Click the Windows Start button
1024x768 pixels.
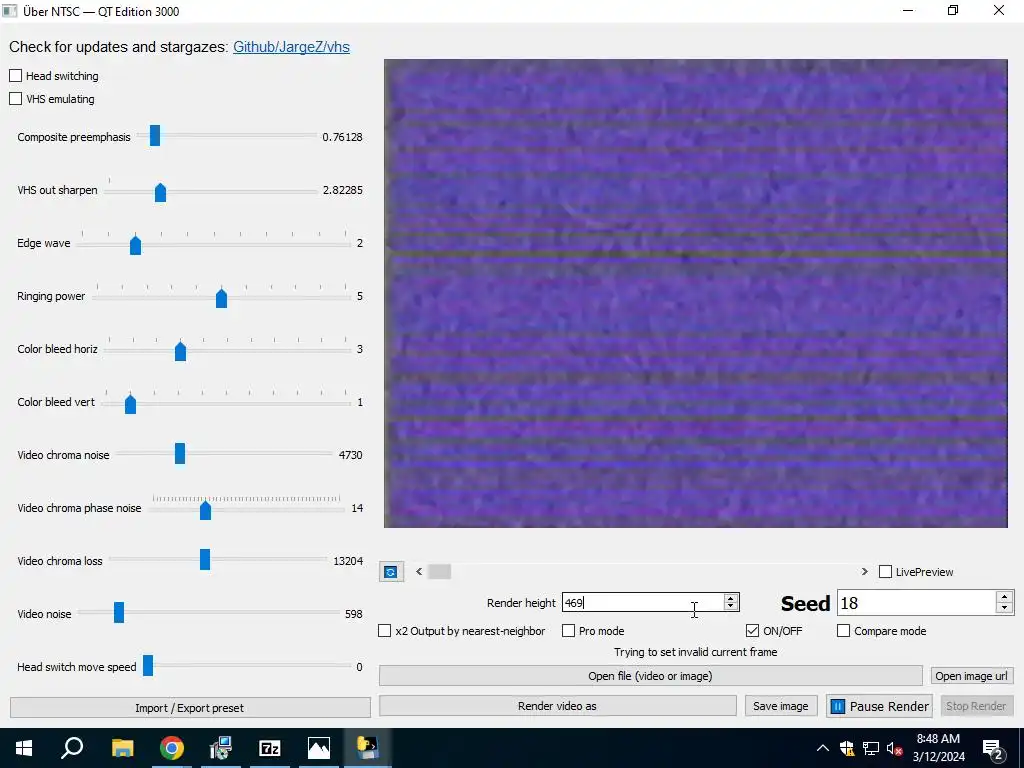(24, 748)
